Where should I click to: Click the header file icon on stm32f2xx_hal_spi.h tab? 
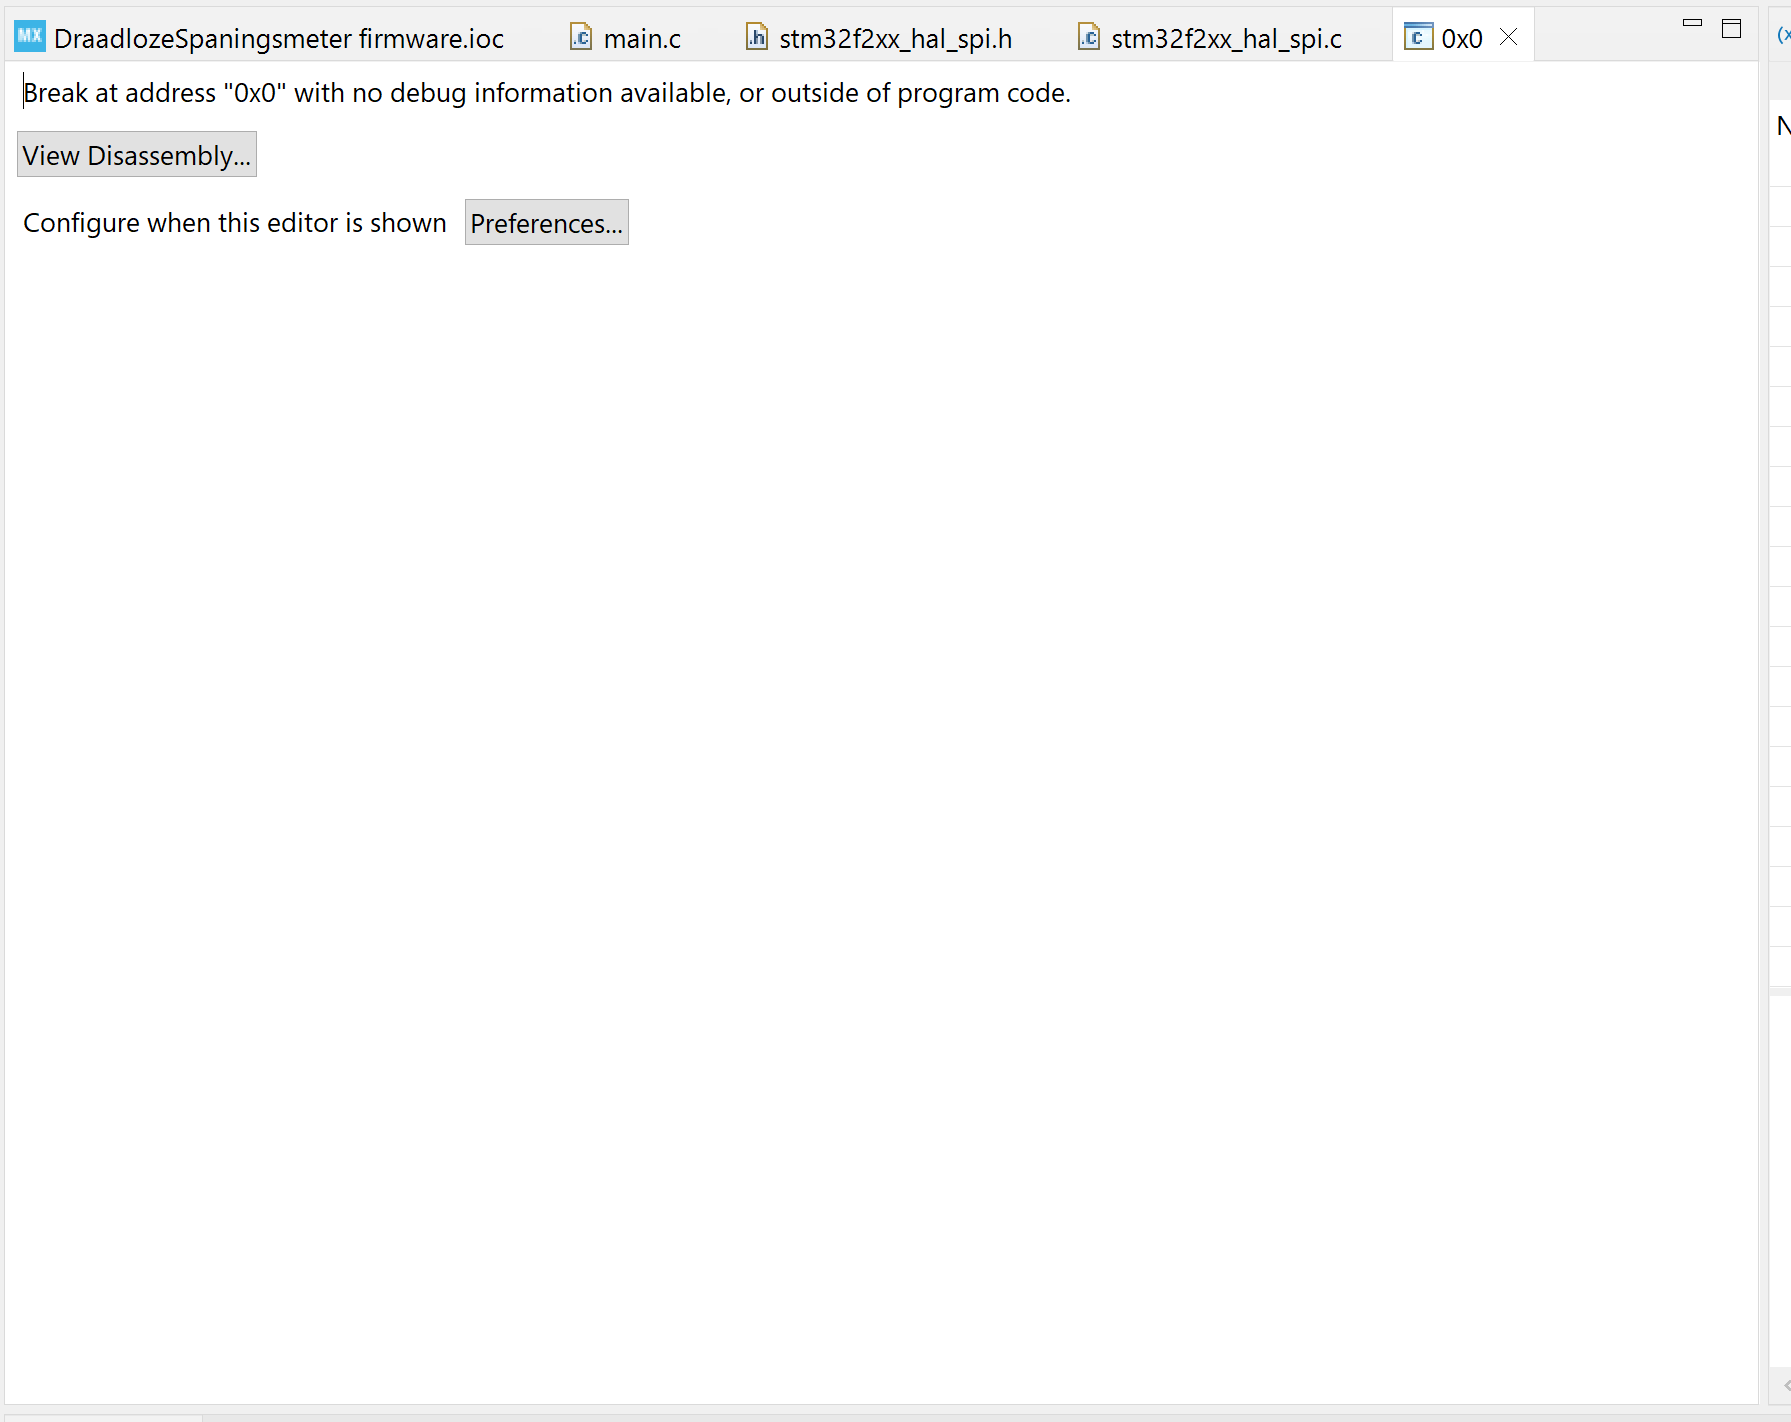point(757,37)
